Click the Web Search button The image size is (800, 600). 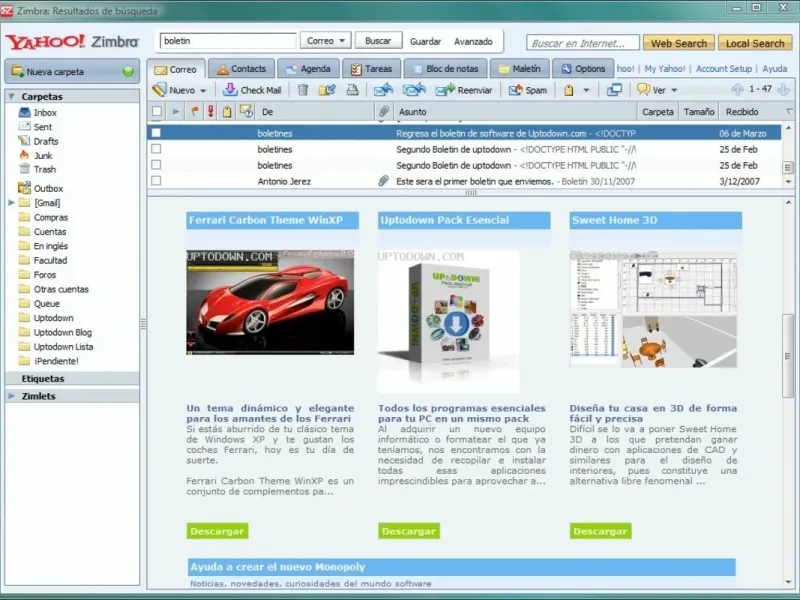point(678,43)
